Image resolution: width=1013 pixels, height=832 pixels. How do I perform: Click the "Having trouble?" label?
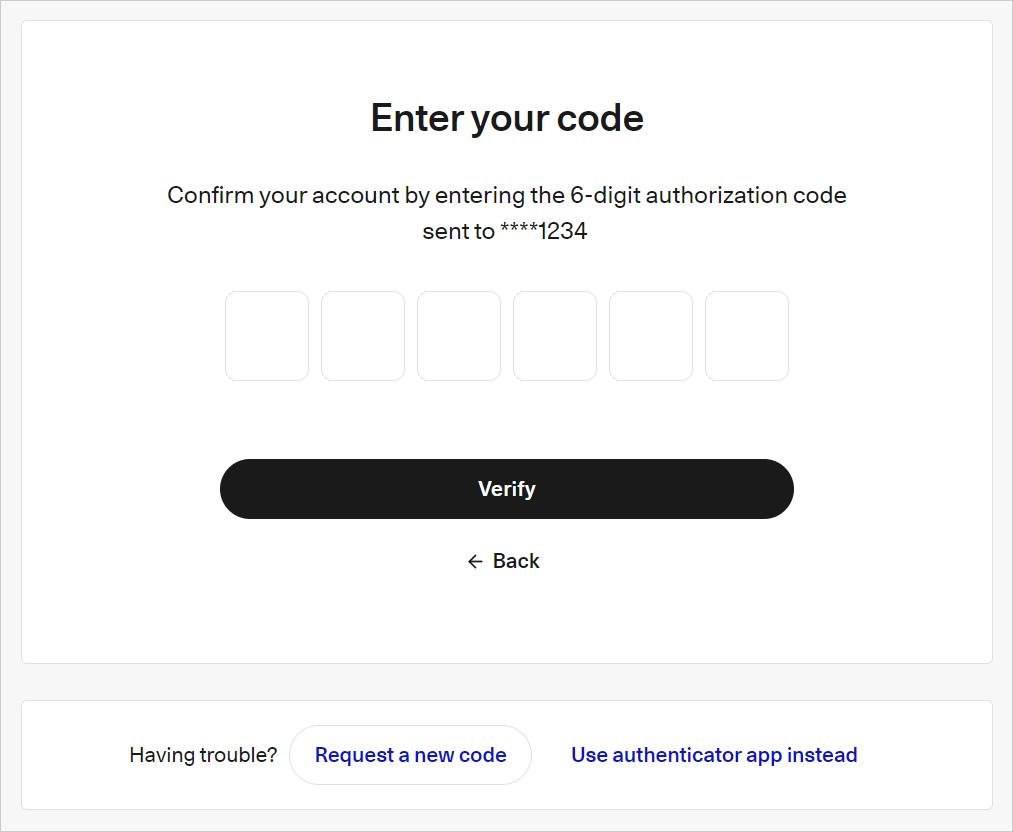click(203, 755)
